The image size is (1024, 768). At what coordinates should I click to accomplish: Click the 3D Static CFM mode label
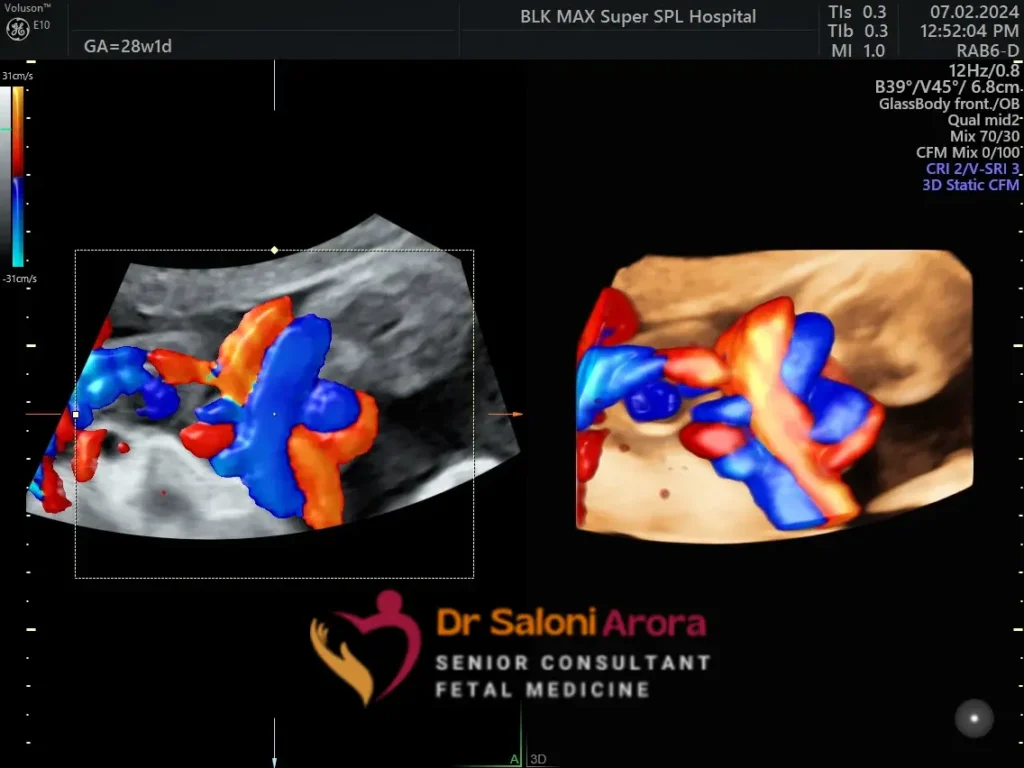[x=970, y=185]
